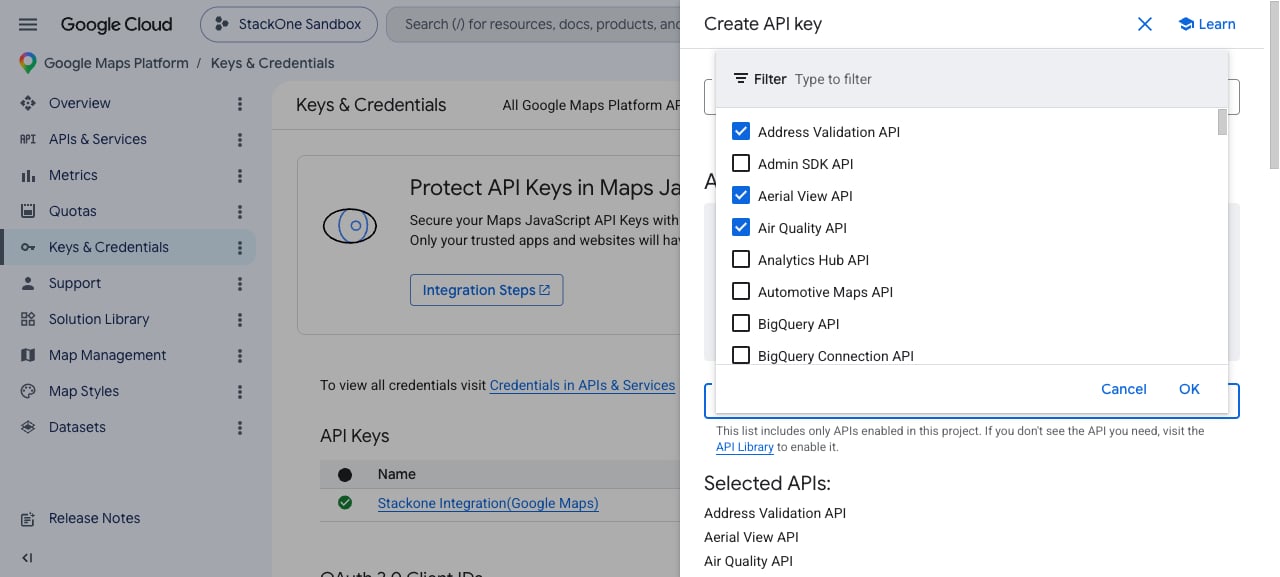
Task: Click the APIs & Services sidebar icon
Action: [28, 139]
